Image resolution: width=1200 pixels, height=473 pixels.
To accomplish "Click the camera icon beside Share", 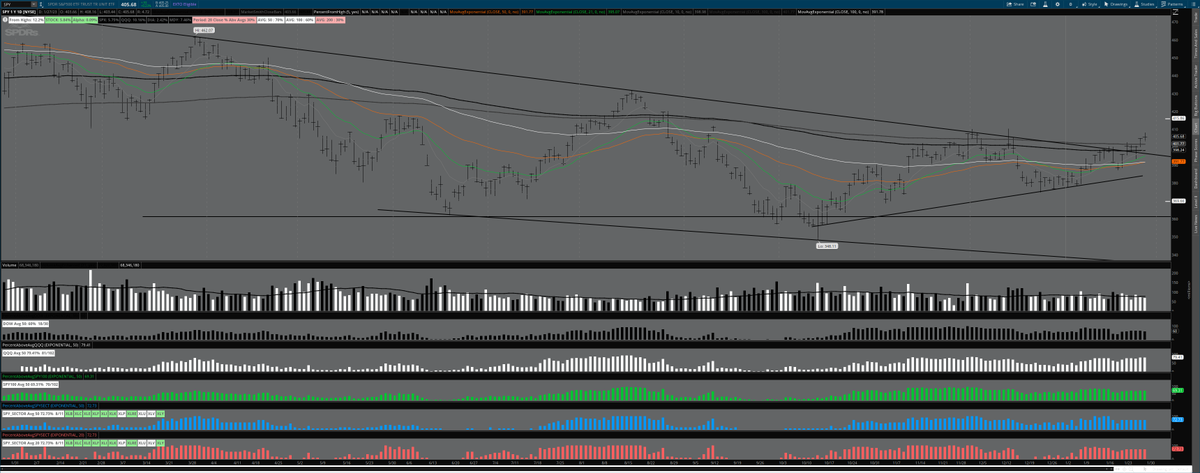I will (x=1033, y=4).
